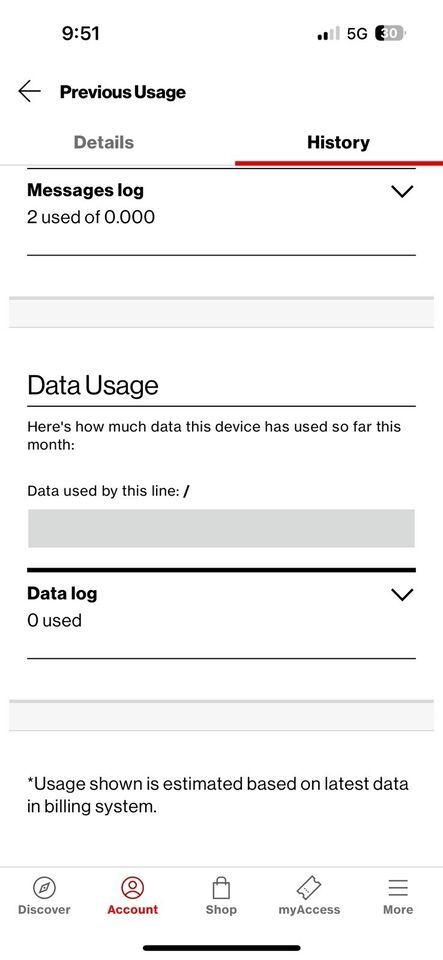Switch to the Details tab

103,143
